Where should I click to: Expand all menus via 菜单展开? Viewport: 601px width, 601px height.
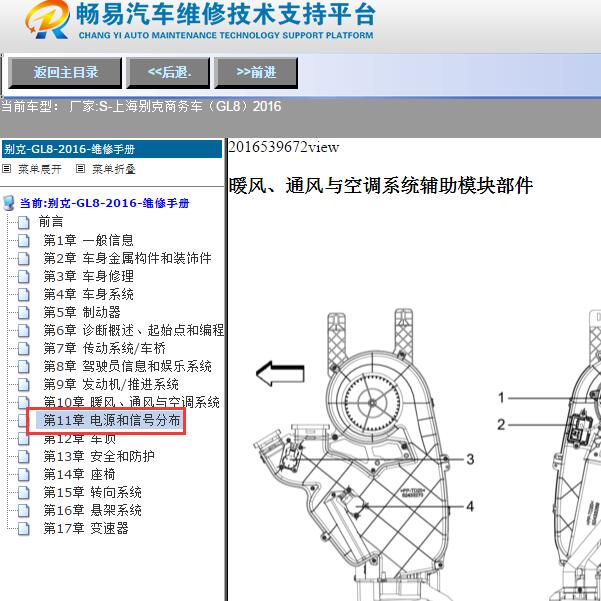(39, 169)
